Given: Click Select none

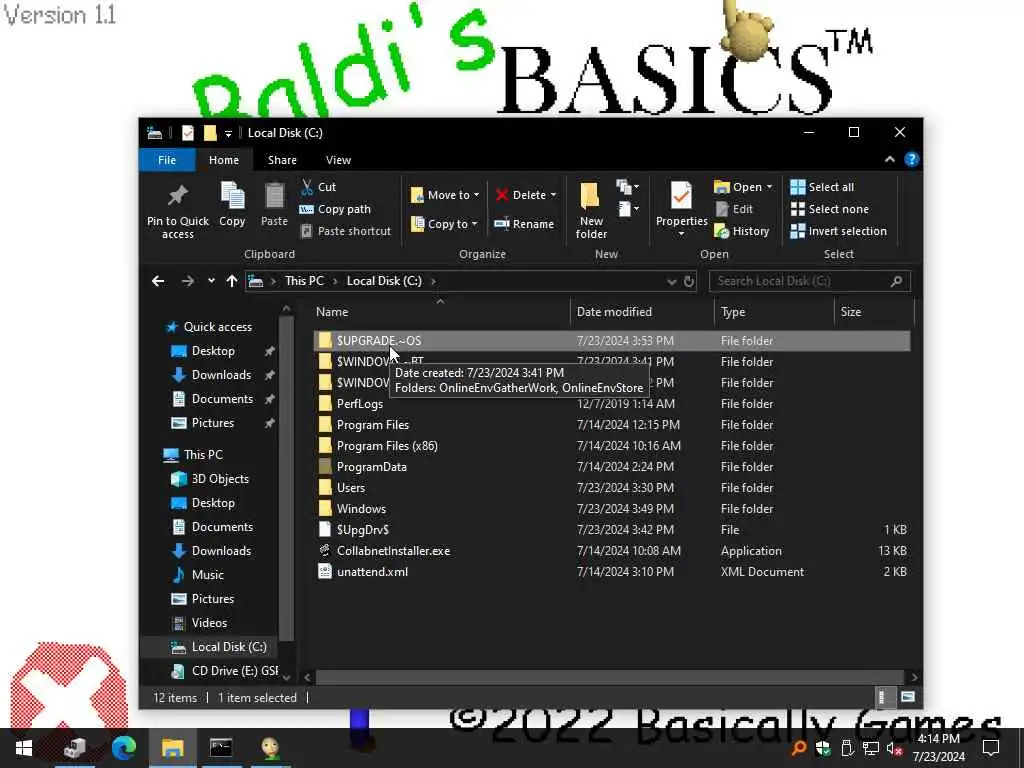Looking at the screenshot, I should 829,209.
